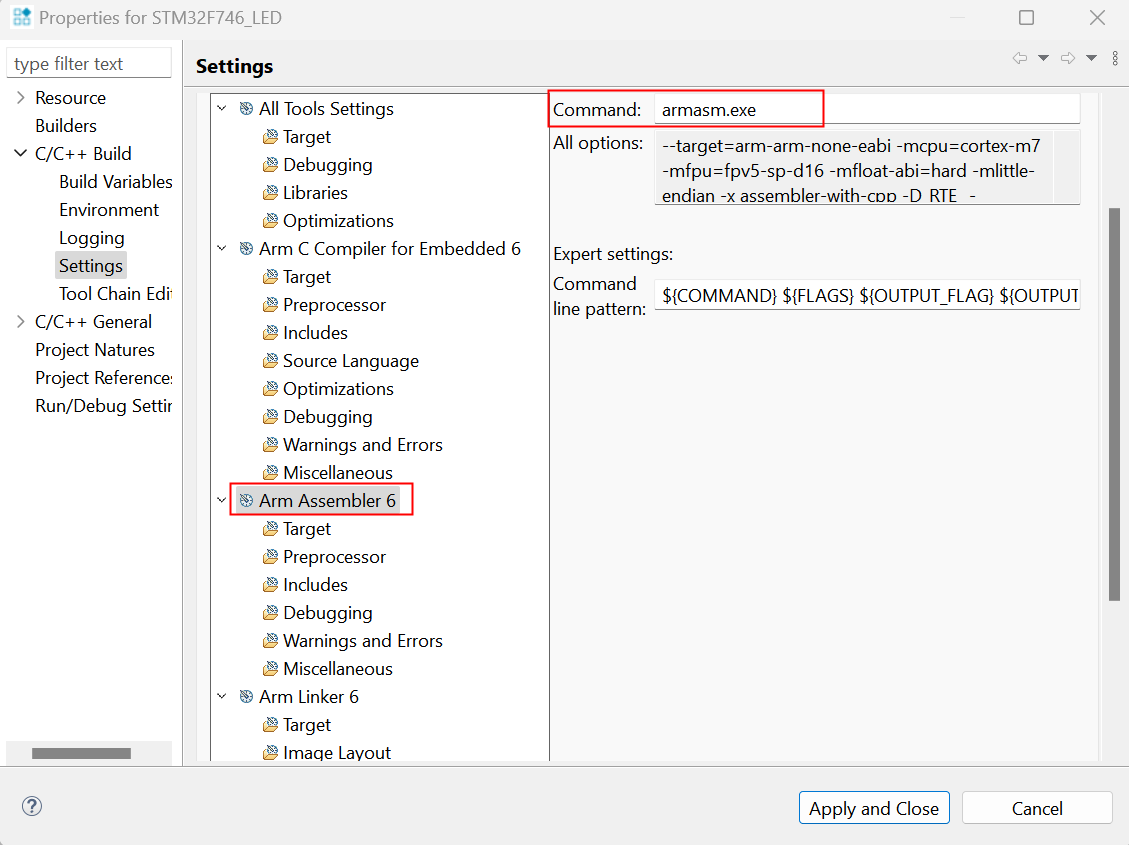
Task: Open the back history dropdown arrow
Action: [x=1043, y=58]
